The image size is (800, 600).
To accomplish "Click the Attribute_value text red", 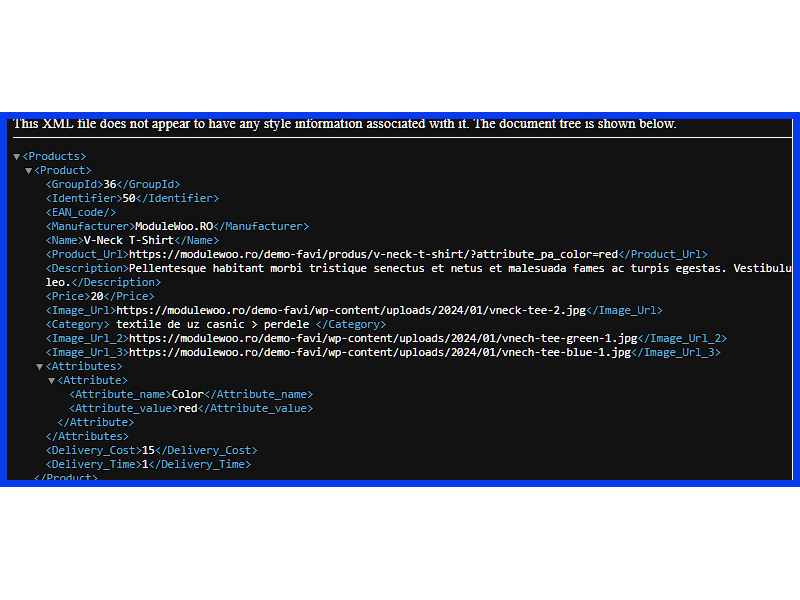I will click(x=188, y=408).
